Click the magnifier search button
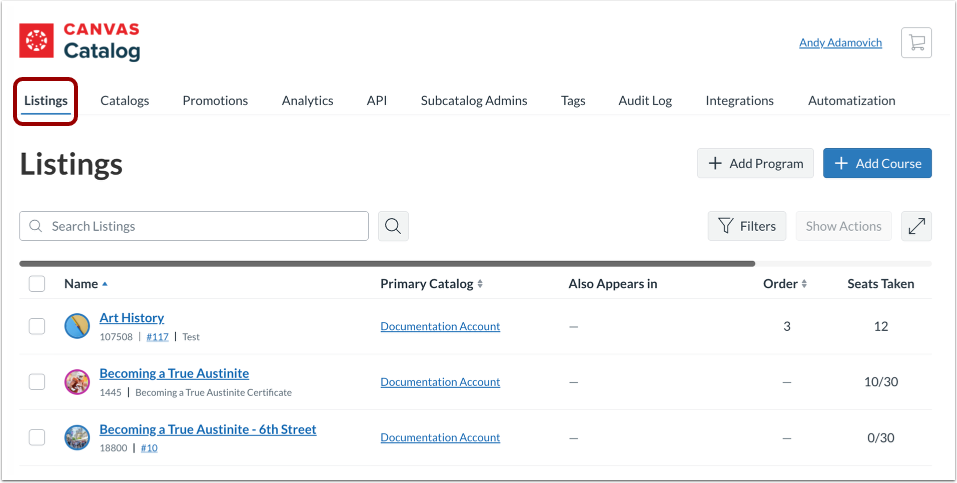The height and width of the screenshot is (483, 957). pyautogui.click(x=393, y=226)
